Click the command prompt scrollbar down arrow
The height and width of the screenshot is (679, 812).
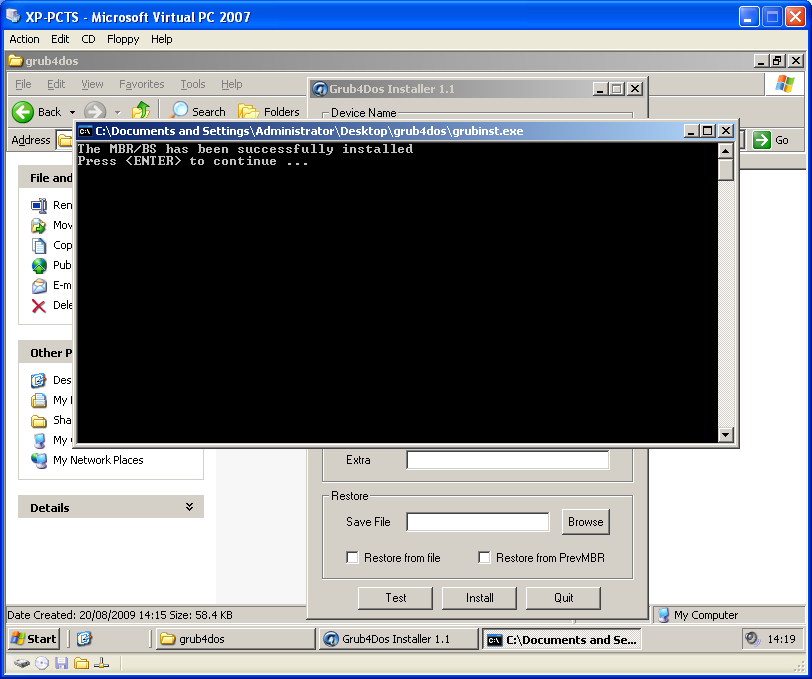pyautogui.click(x=726, y=435)
